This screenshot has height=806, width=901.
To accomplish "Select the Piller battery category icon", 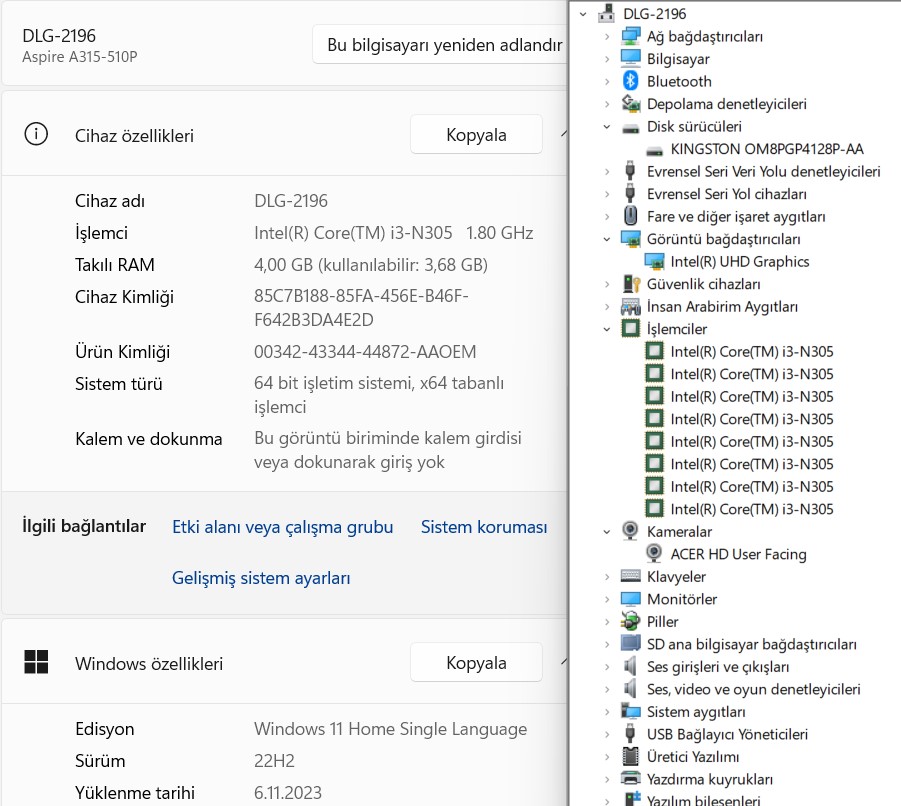I will click(630, 622).
